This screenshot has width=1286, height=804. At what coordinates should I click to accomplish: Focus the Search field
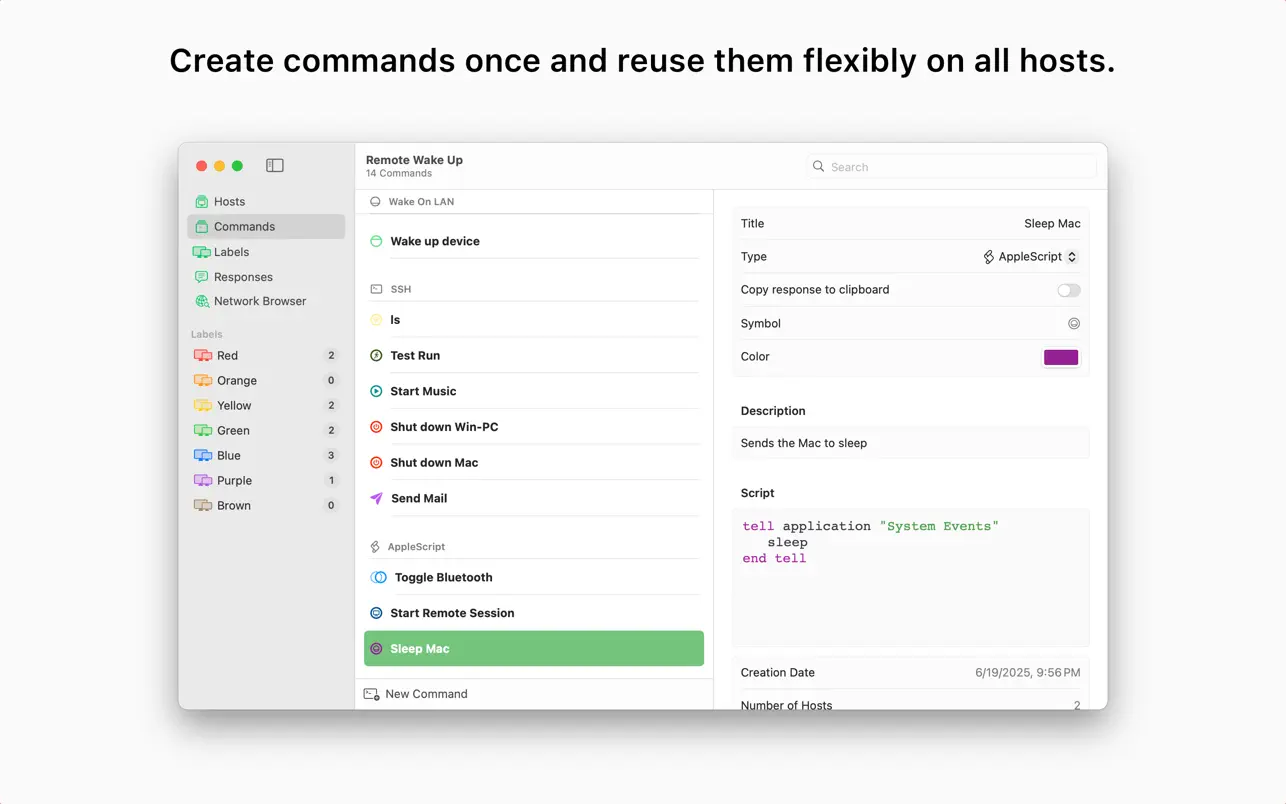[951, 167]
